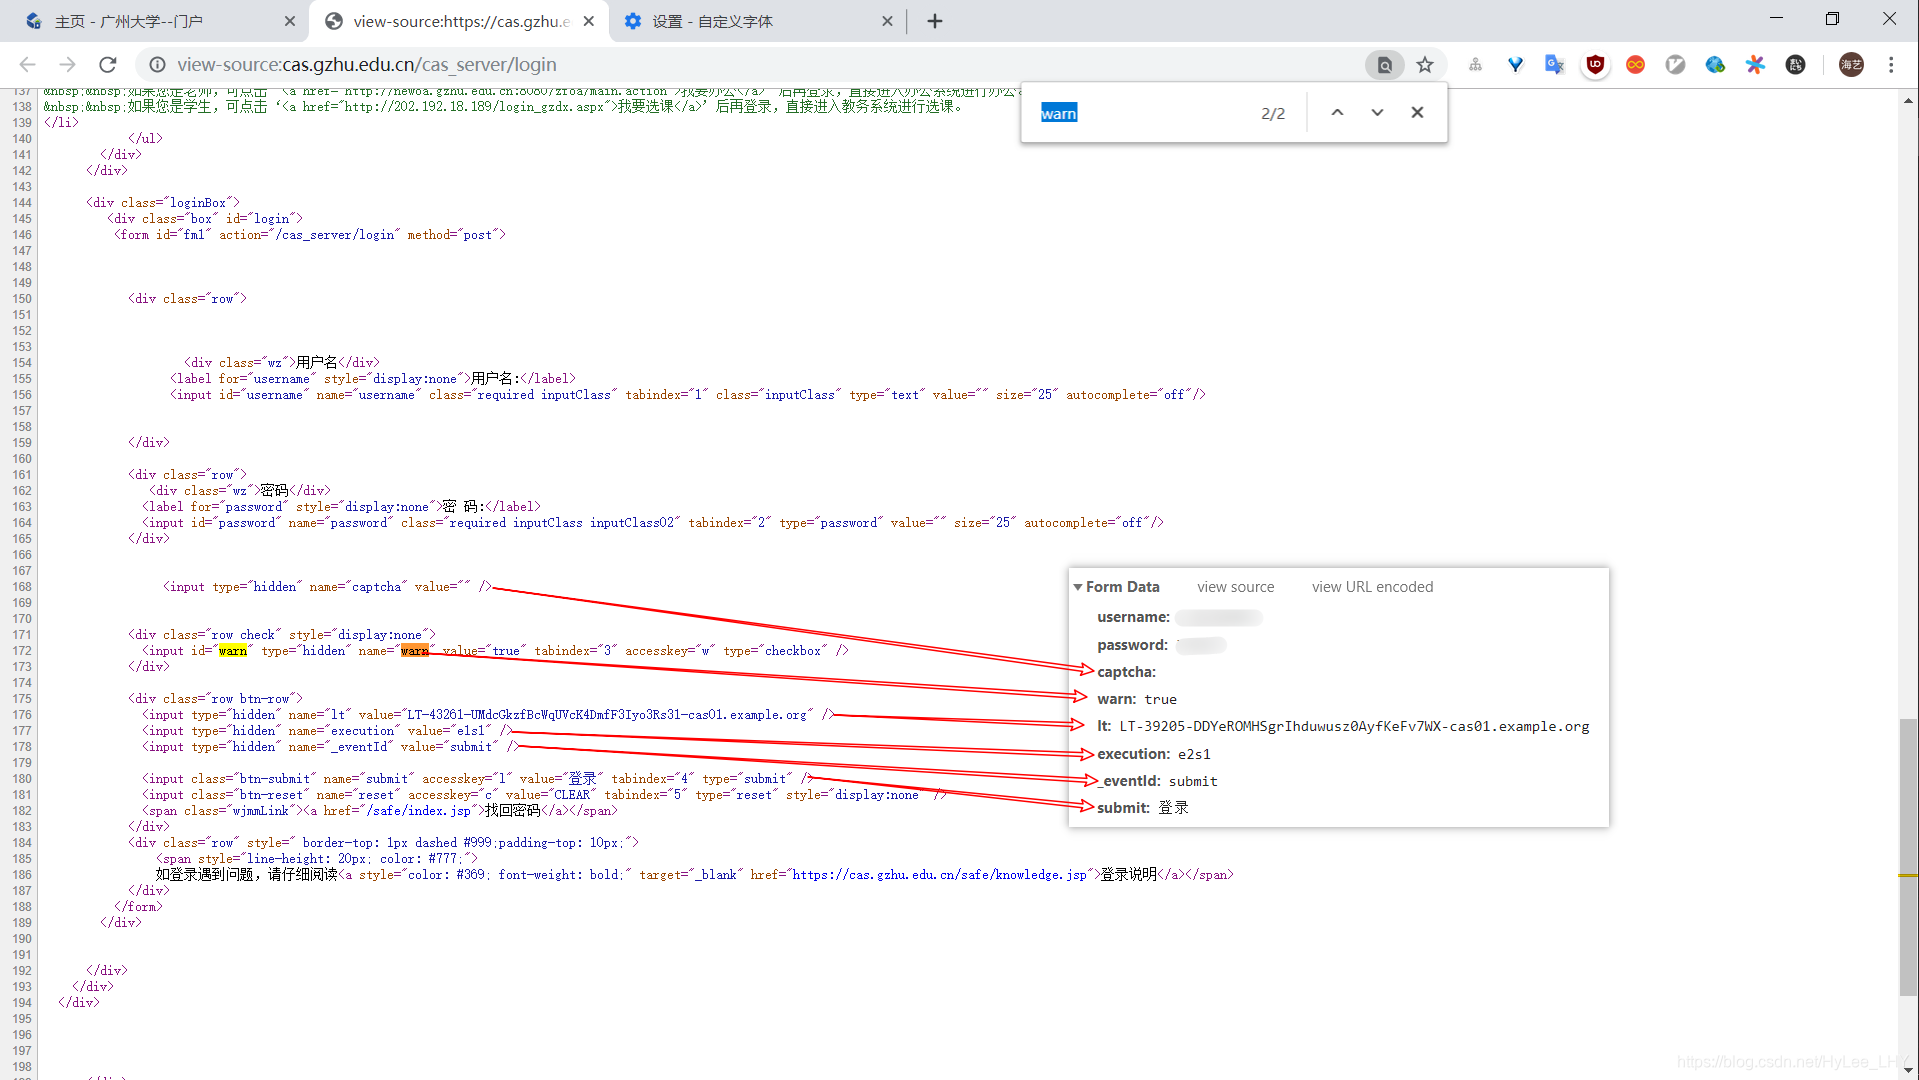Open the Google Translate extension
Screen dimensions: 1919x1080
(1554, 65)
